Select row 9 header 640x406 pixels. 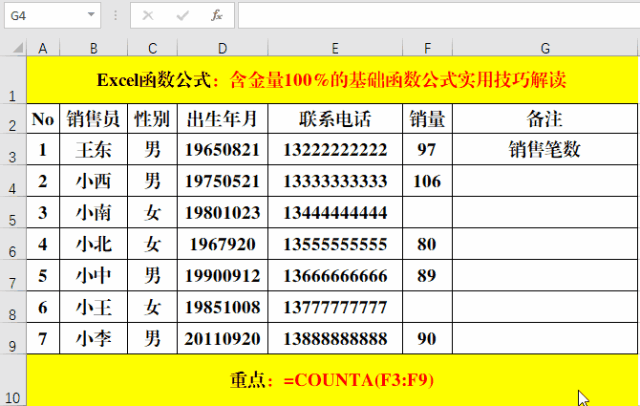[13, 338]
